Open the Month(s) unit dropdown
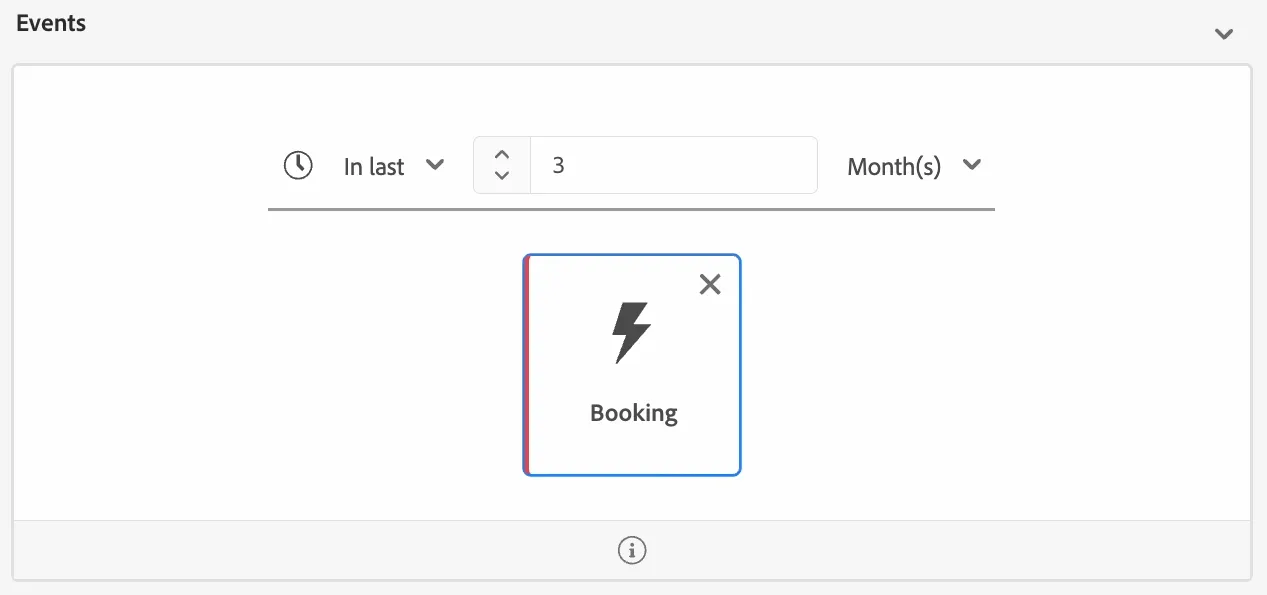 click(914, 166)
